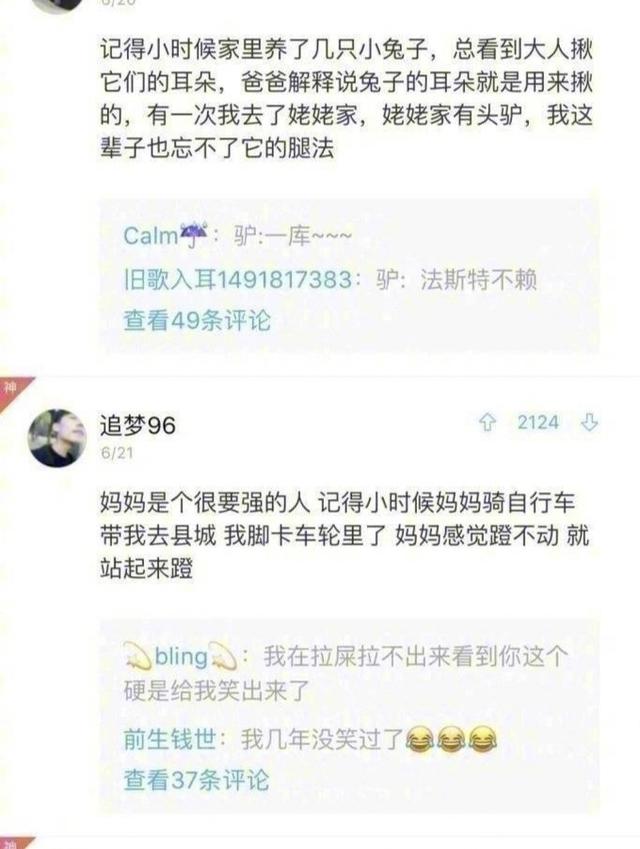Select the bicycle story by 追梦96
The image size is (640, 849).
344,535
